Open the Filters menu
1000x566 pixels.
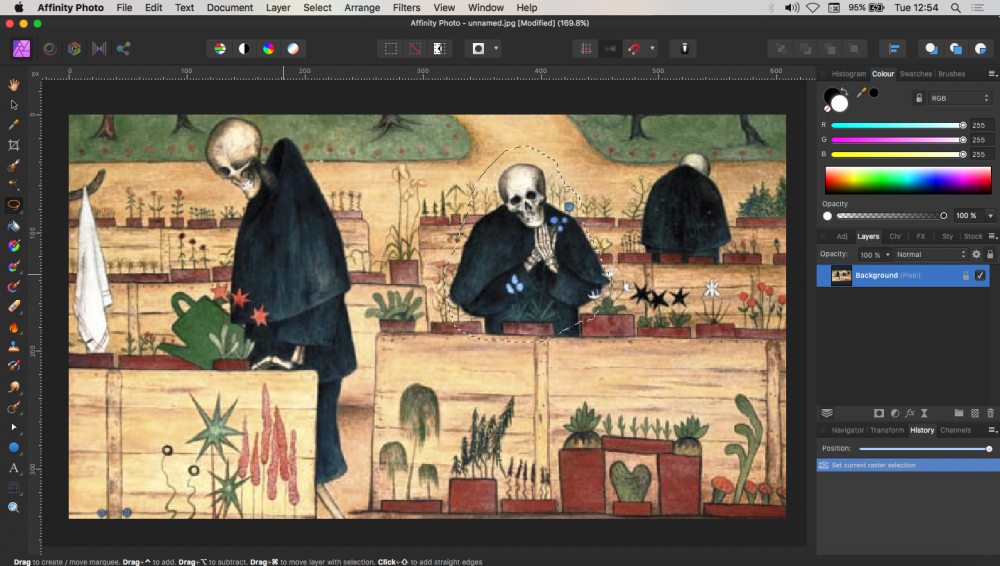click(406, 7)
